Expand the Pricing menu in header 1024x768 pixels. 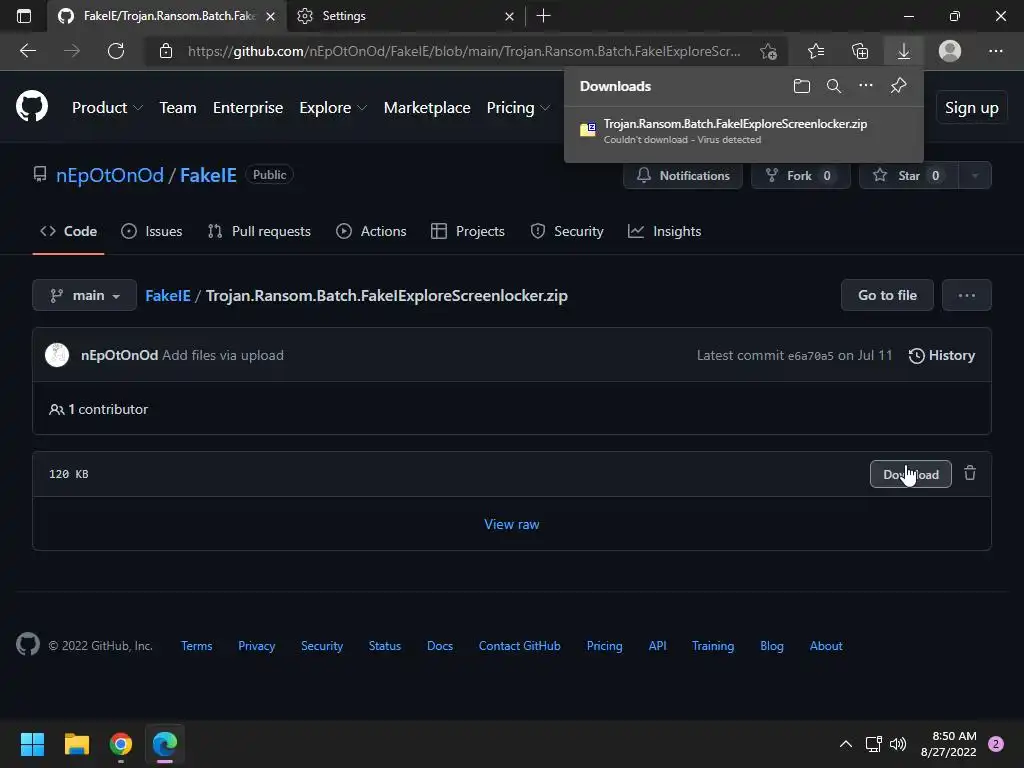point(518,108)
